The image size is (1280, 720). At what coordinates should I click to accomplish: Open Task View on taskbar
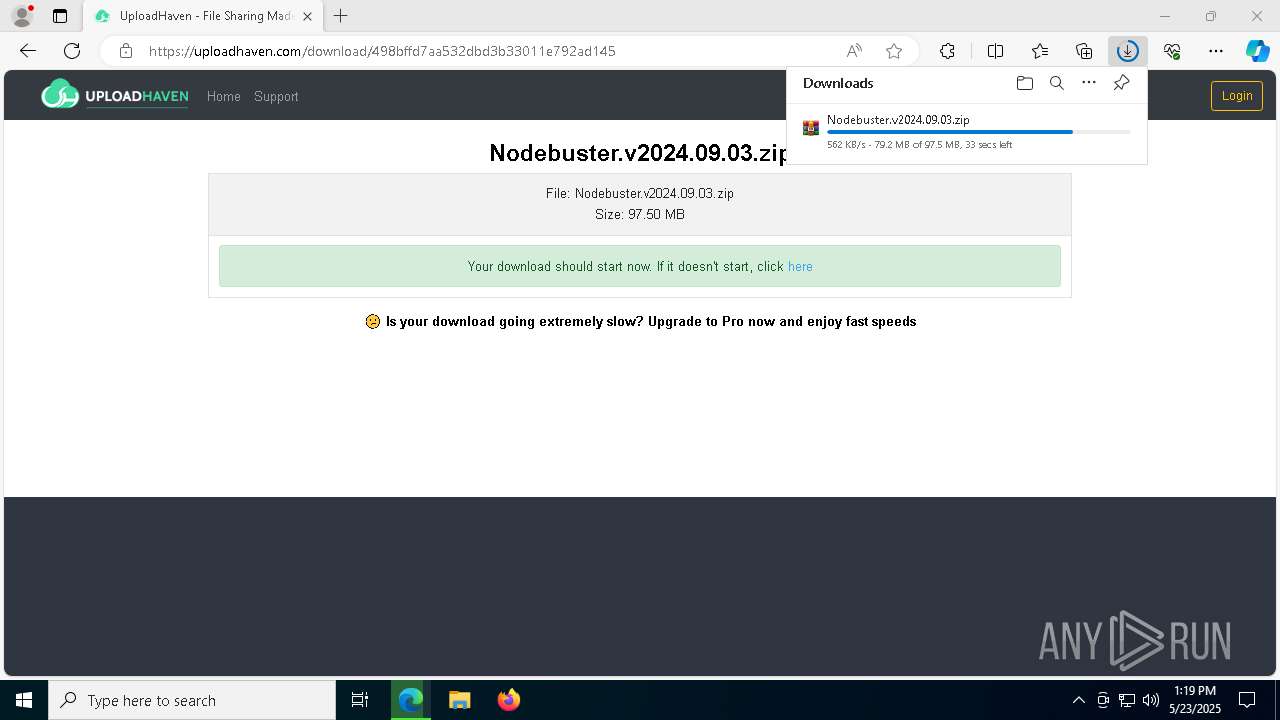tap(360, 700)
